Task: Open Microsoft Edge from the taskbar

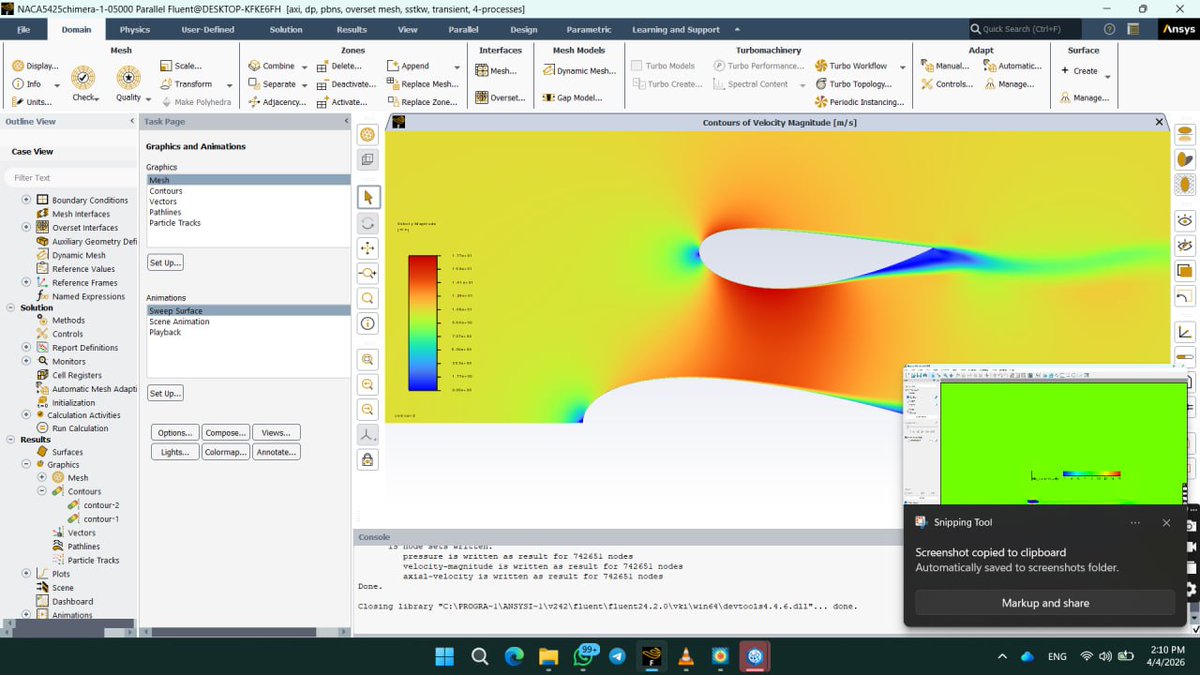Action: pyautogui.click(x=513, y=656)
